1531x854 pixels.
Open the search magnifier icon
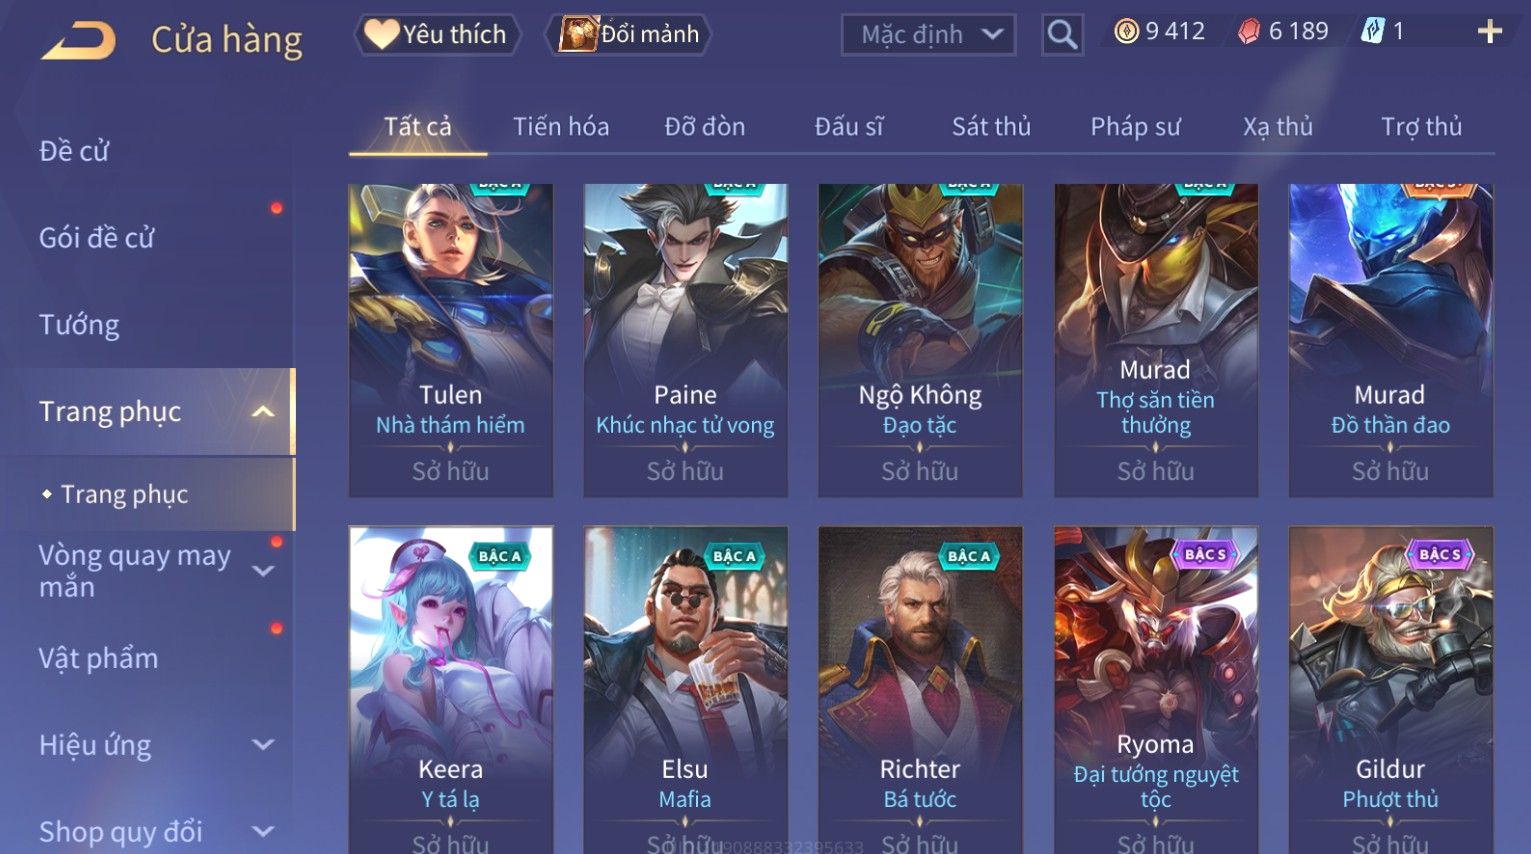point(1062,35)
